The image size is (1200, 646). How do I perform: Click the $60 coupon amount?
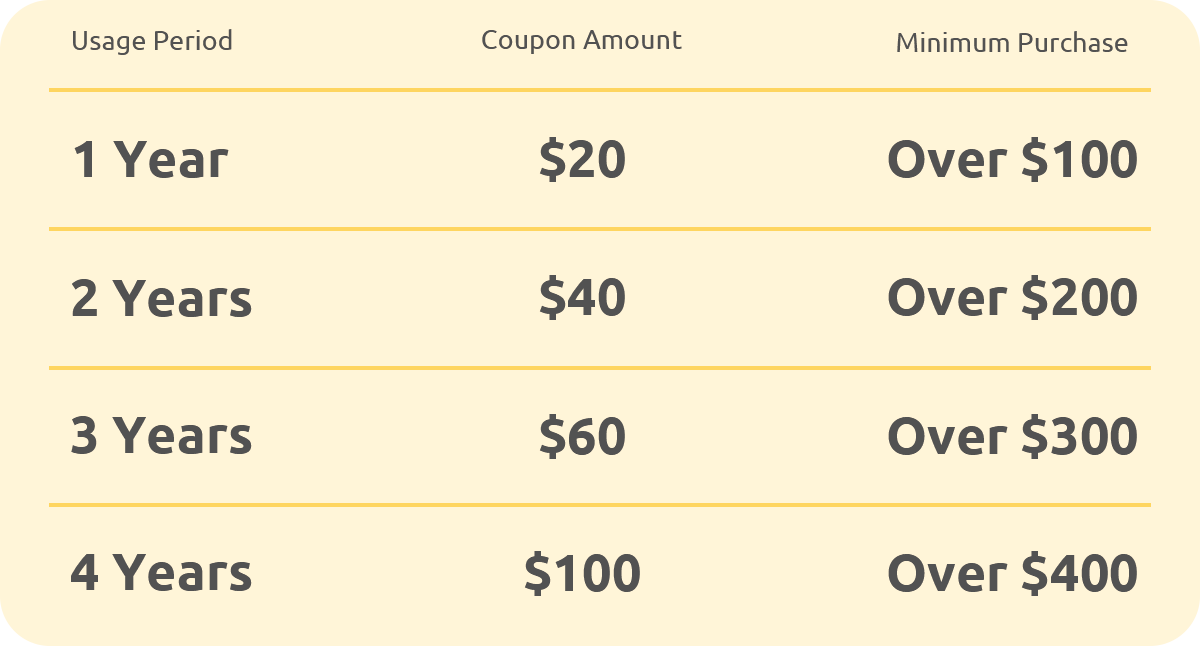coord(582,436)
